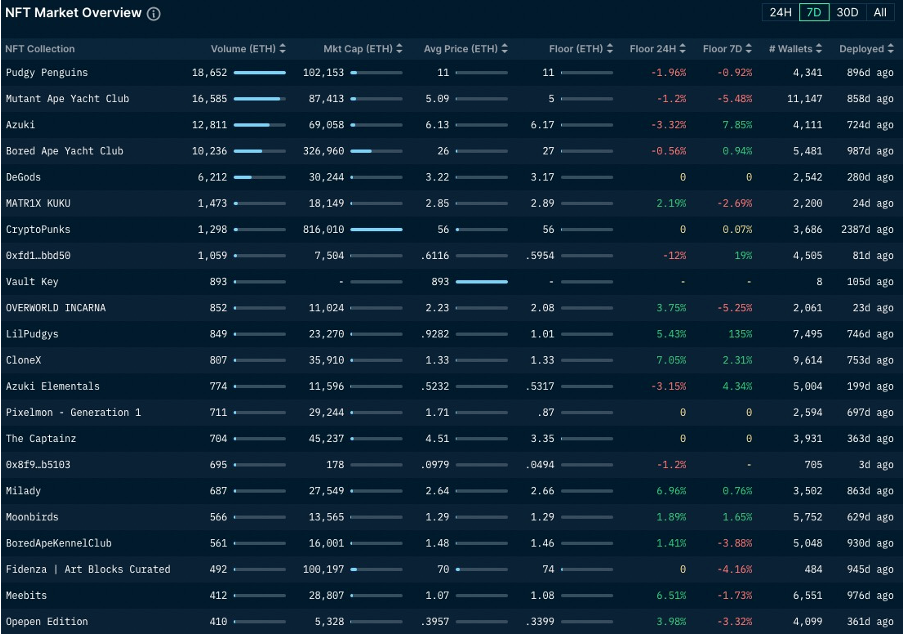
Task: Open Mutant Ape Yacht Club collection
Action: click(67, 99)
